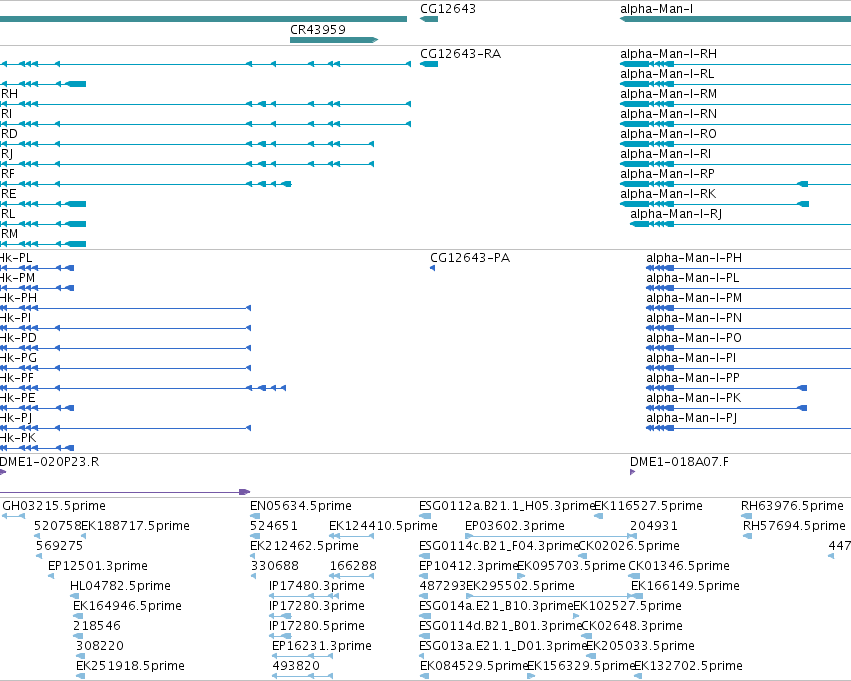
Task: Select transcript alpha-Man-I-RO
Action: [669, 134]
